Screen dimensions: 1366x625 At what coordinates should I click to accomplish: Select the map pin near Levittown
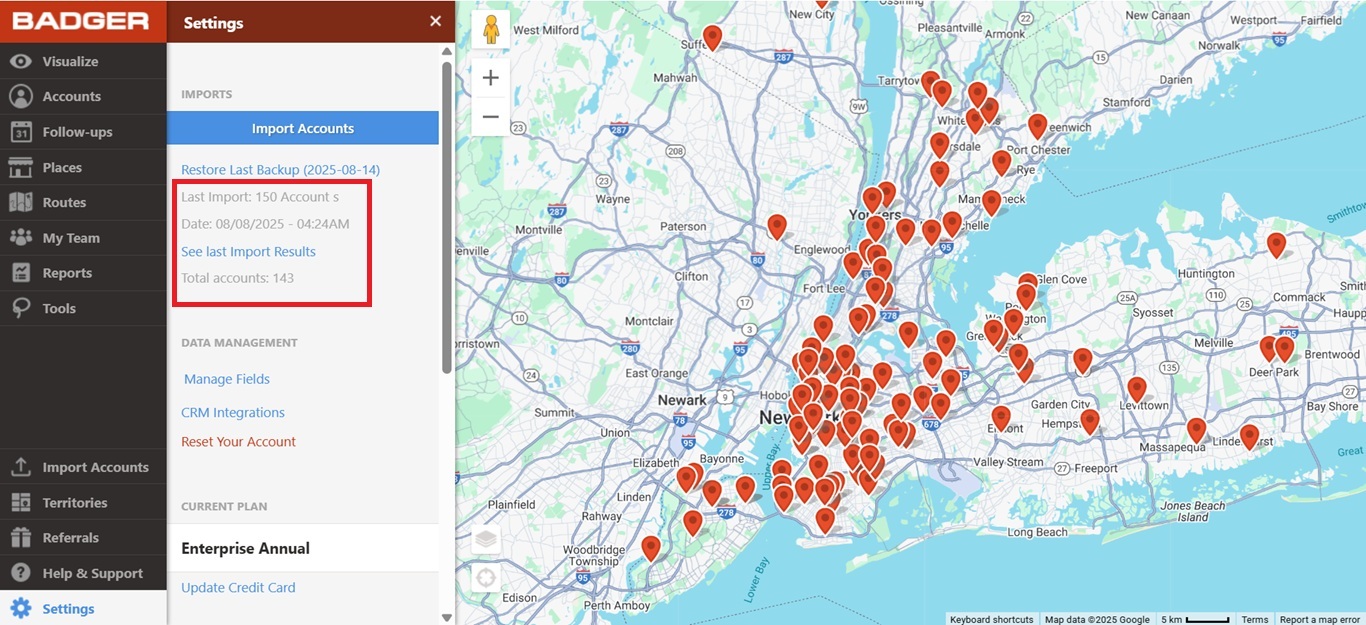1136,390
